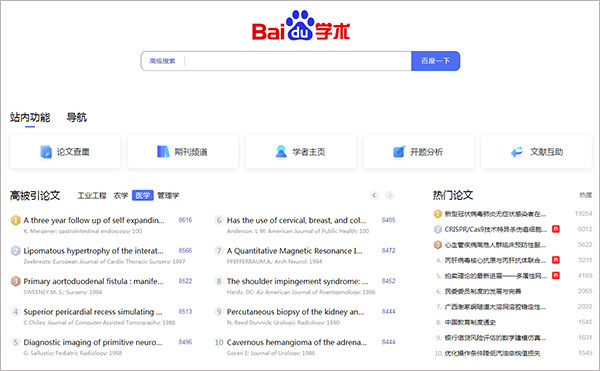Click red hot tag next to CRISPR/Cas9 paper
The image size is (600, 371).
(556, 229)
